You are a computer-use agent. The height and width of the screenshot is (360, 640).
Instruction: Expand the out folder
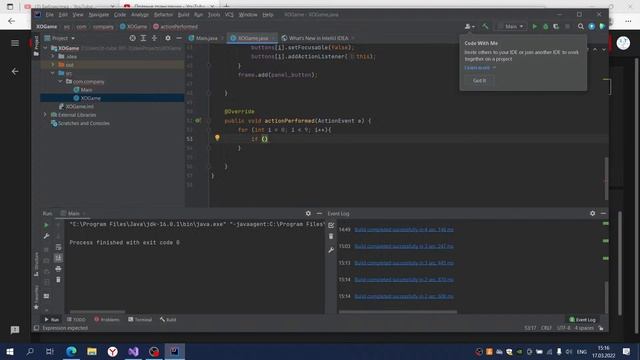(x=53, y=64)
